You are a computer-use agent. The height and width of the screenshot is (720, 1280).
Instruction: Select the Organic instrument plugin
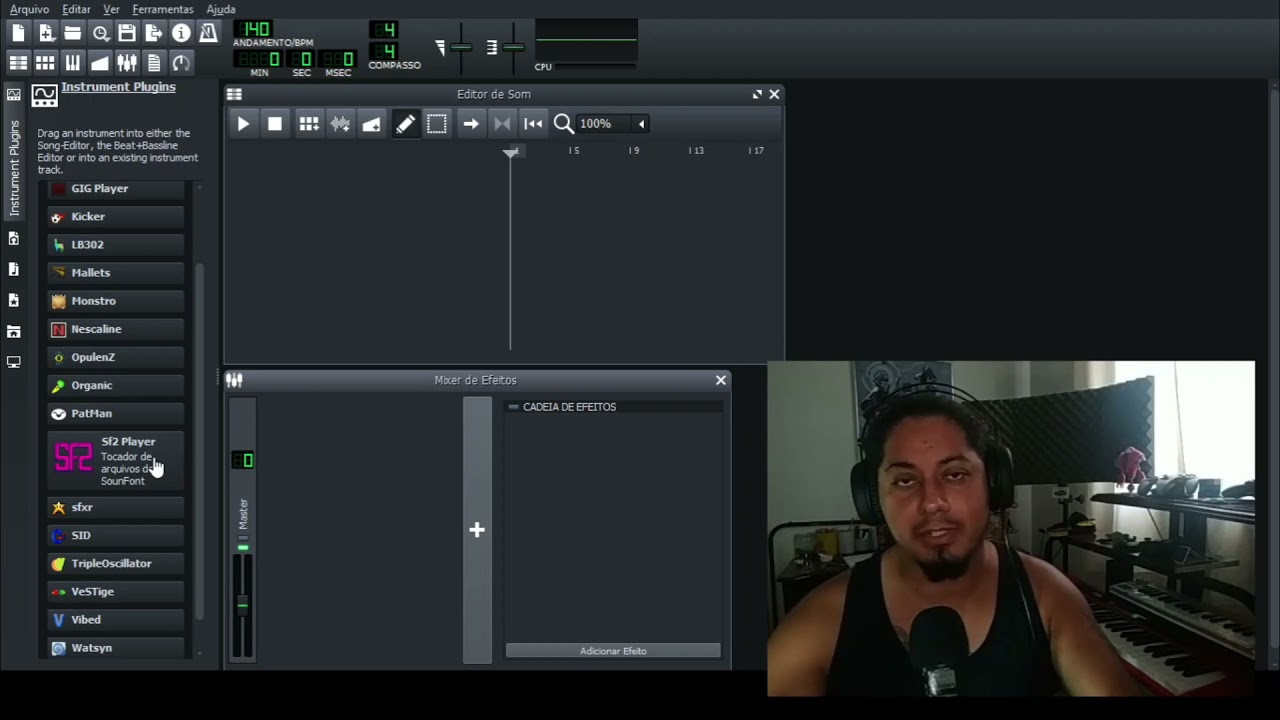pos(116,385)
